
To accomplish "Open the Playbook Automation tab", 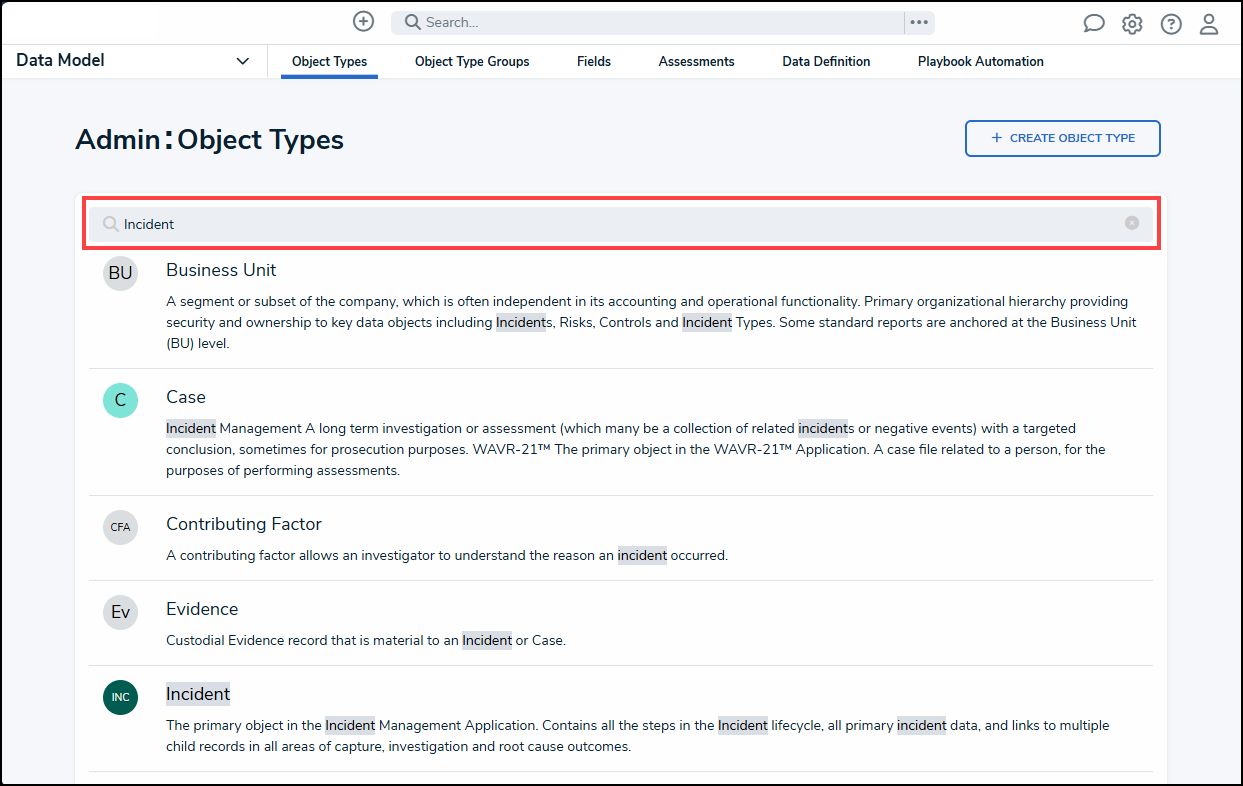I will (x=980, y=62).
